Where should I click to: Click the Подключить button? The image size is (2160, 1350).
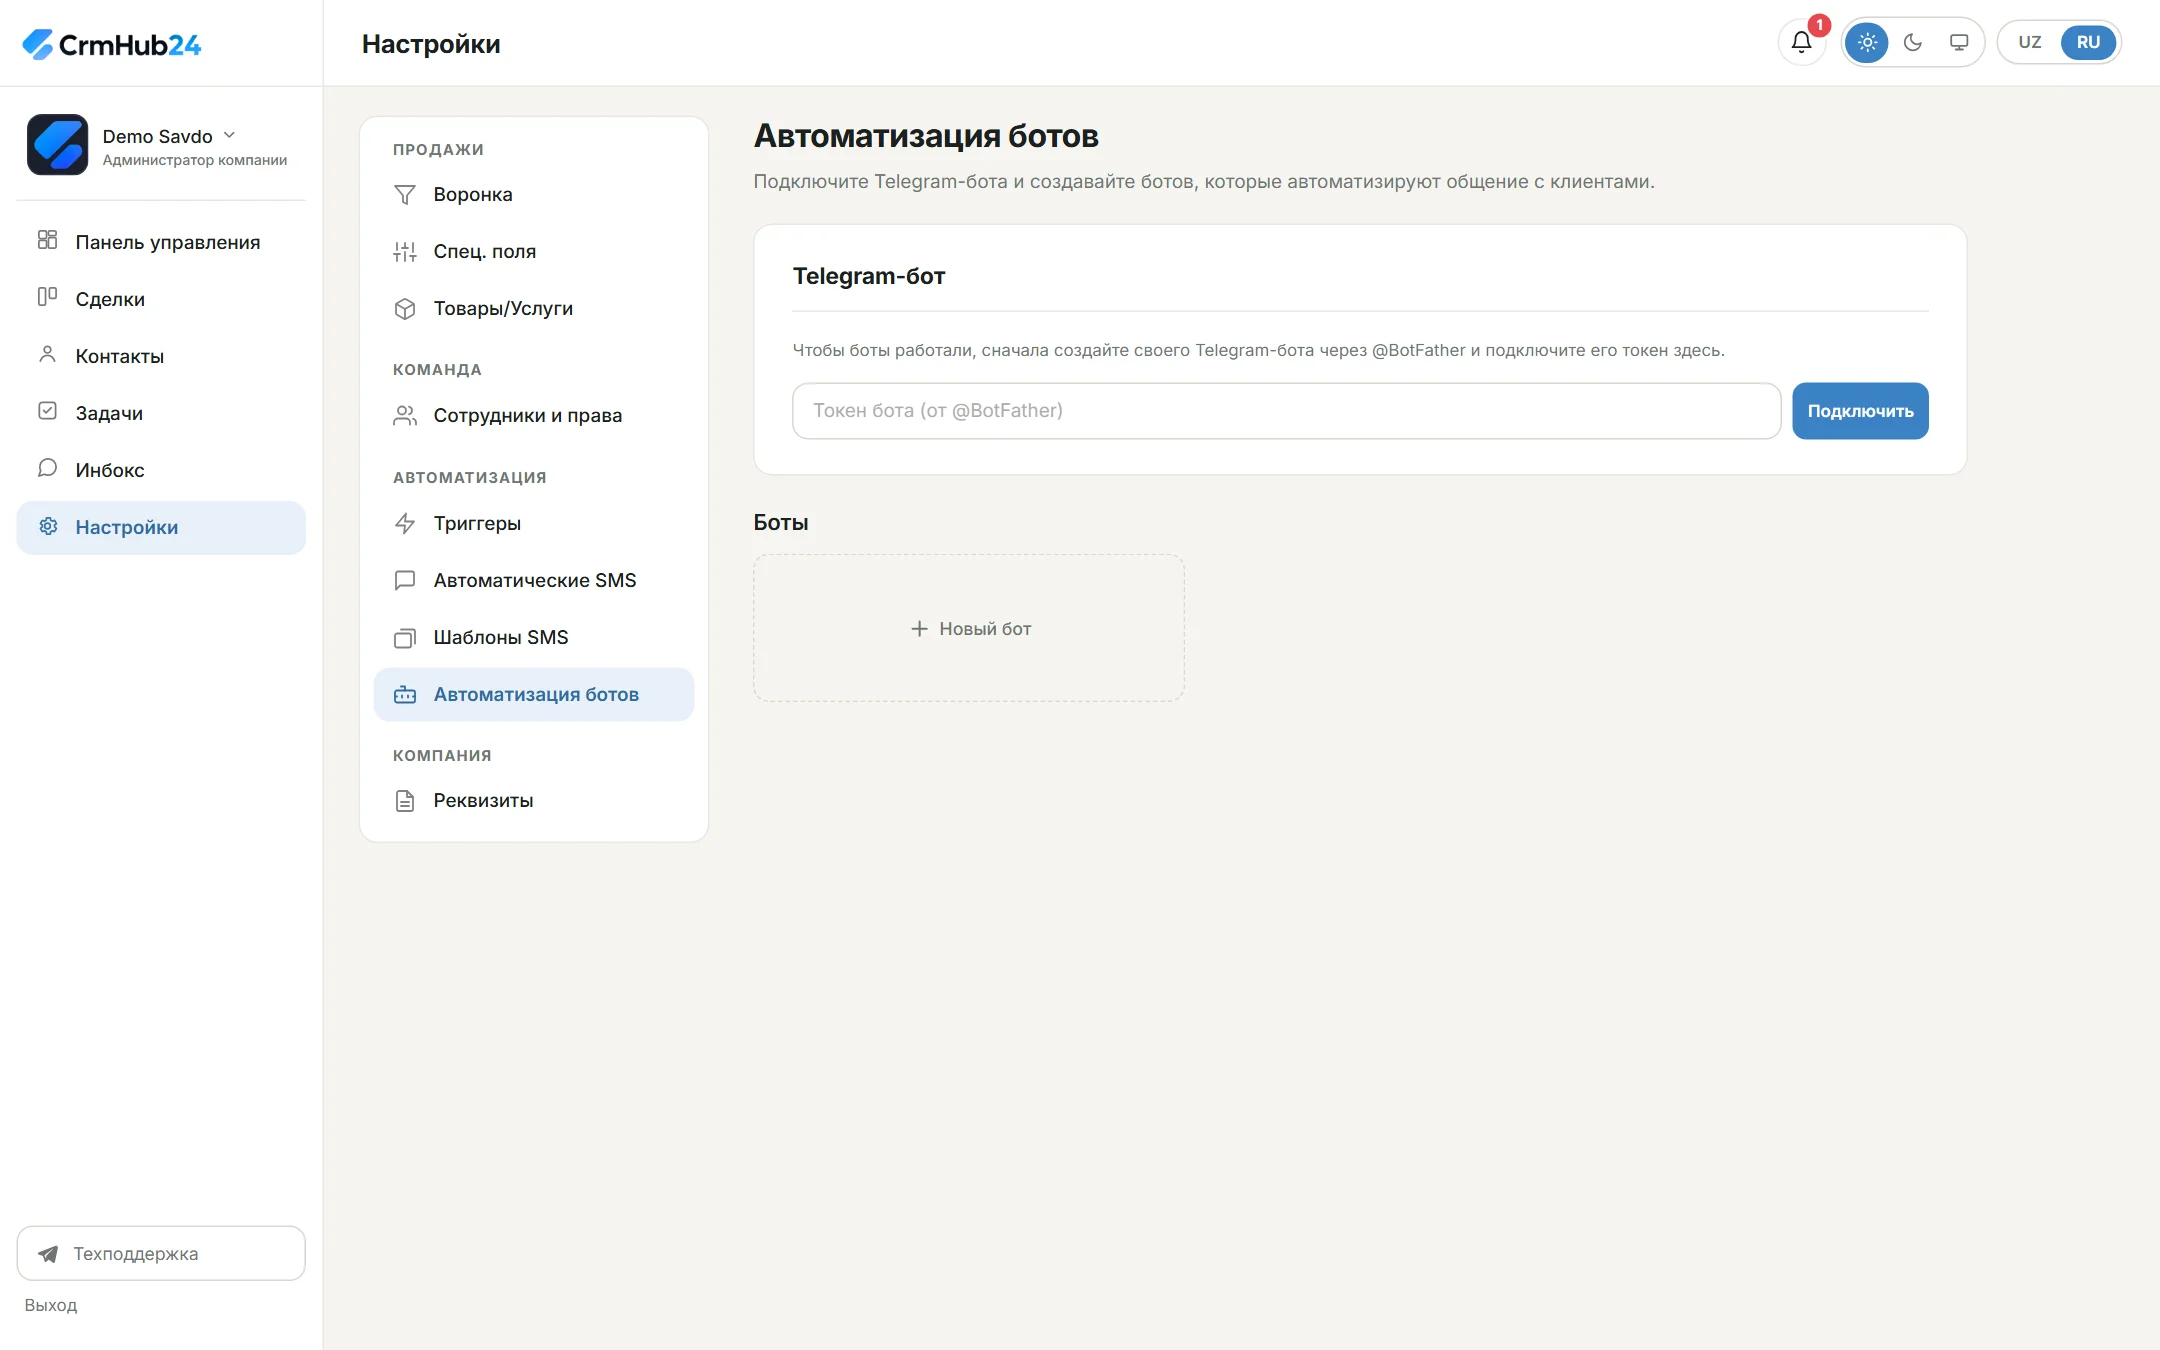click(x=1860, y=411)
